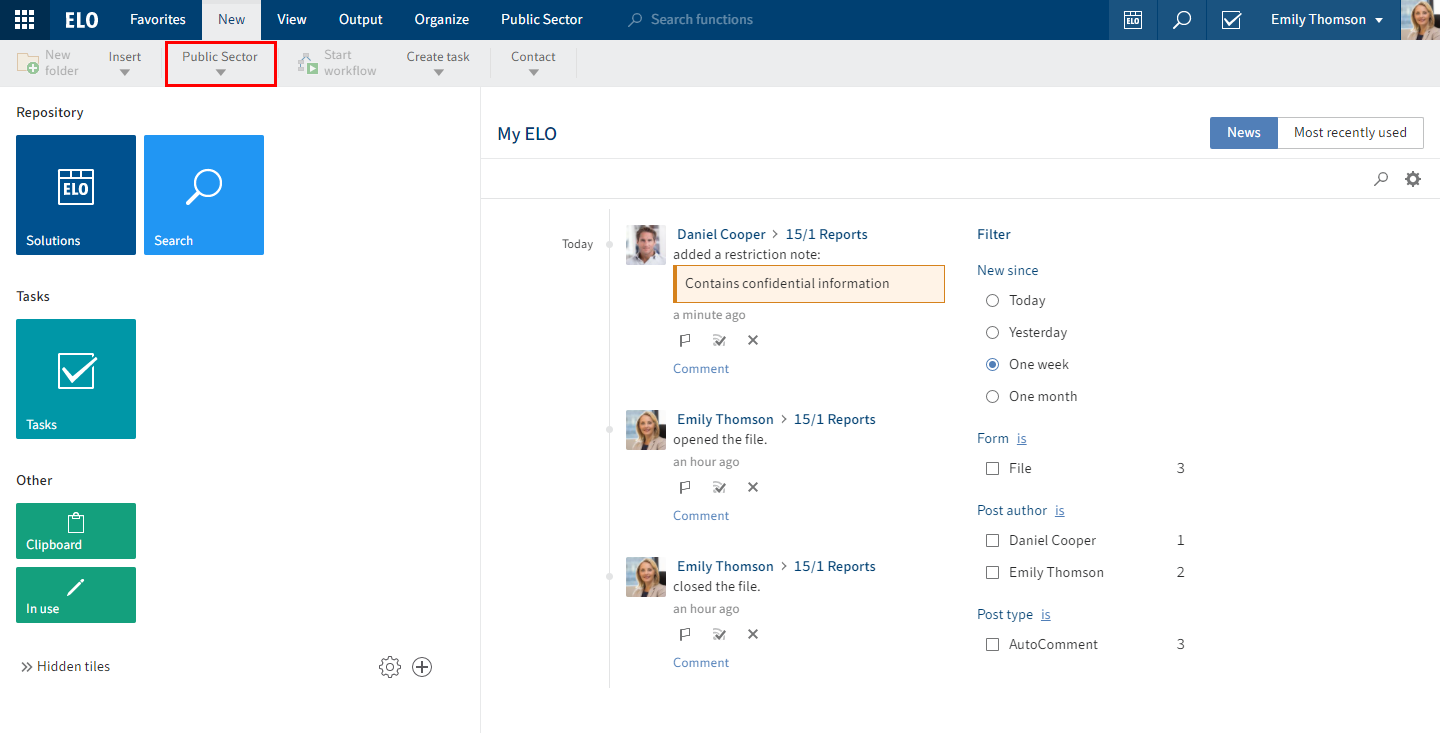Select the One week radio button
This screenshot has width=1440, height=733.
(x=993, y=365)
